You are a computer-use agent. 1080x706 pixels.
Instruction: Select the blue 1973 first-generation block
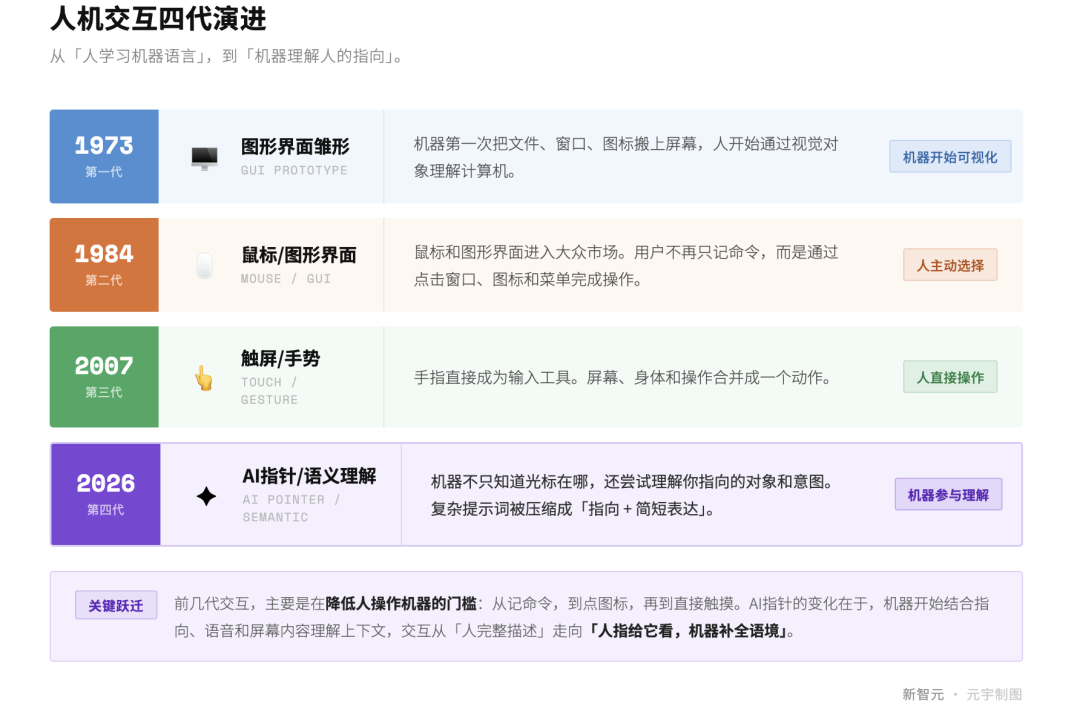pos(104,156)
